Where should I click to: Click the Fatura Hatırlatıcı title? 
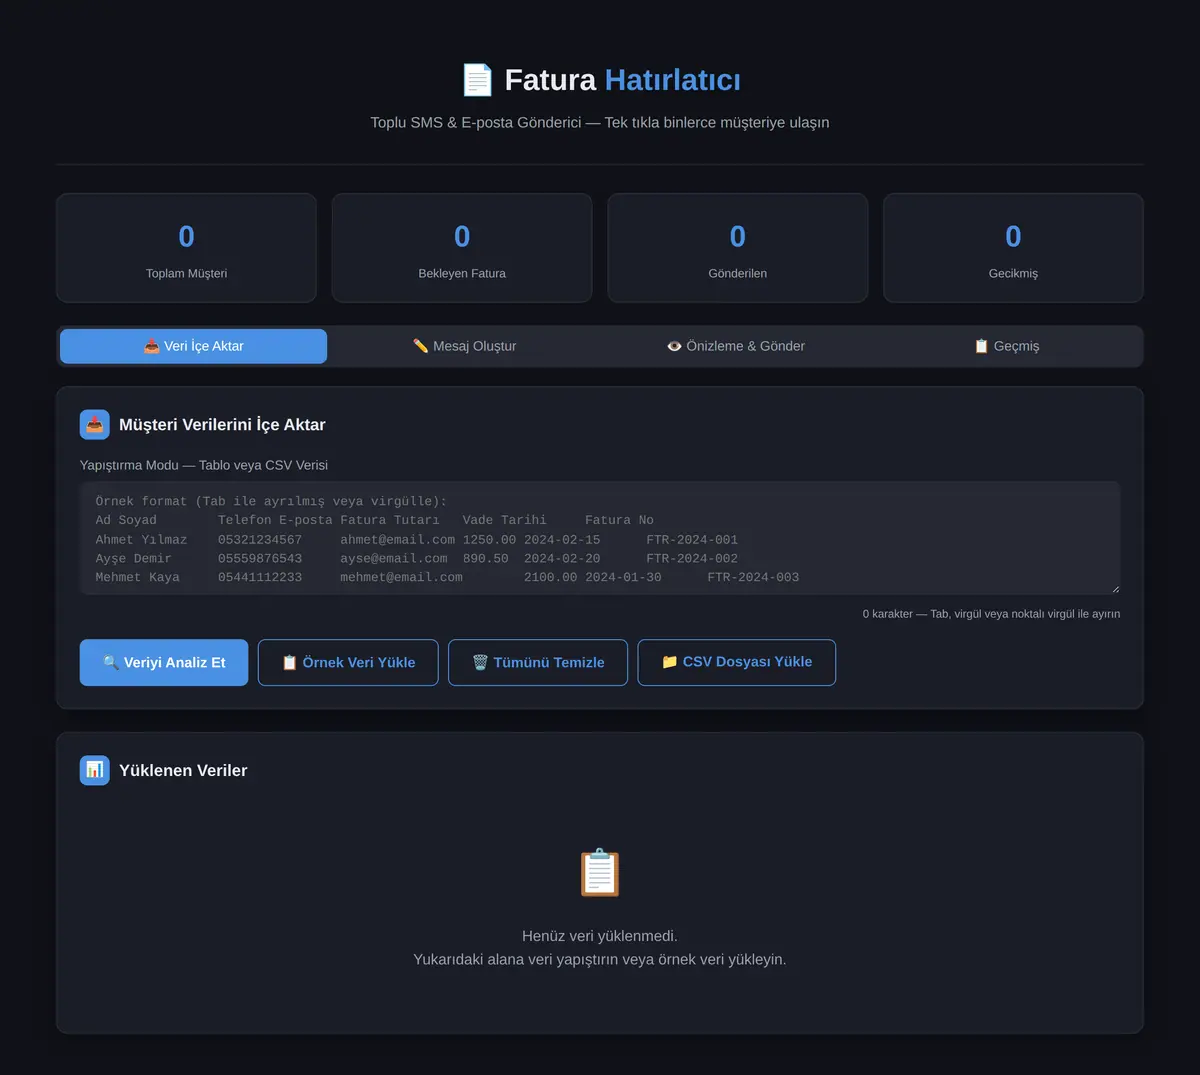pyautogui.click(x=622, y=80)
